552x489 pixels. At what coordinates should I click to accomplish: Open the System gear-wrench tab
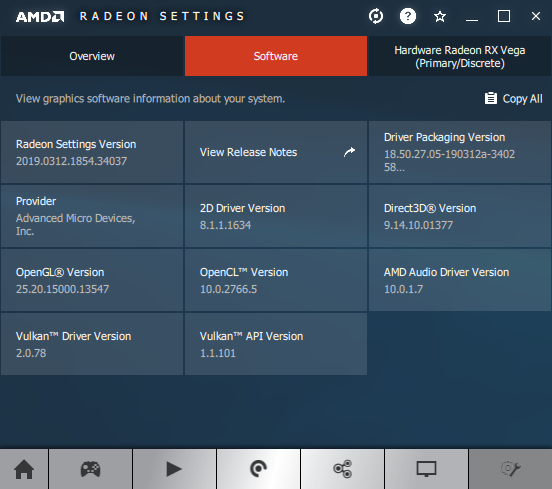(x=510, y=469)
